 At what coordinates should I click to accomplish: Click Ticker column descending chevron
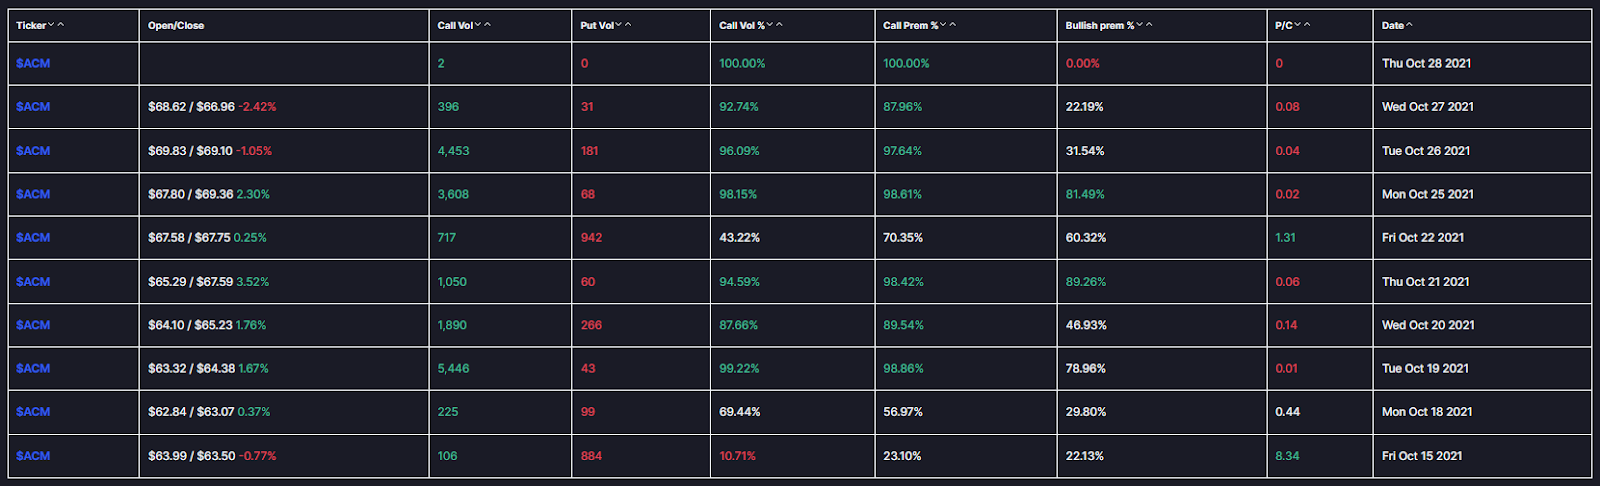click(51, 25)
